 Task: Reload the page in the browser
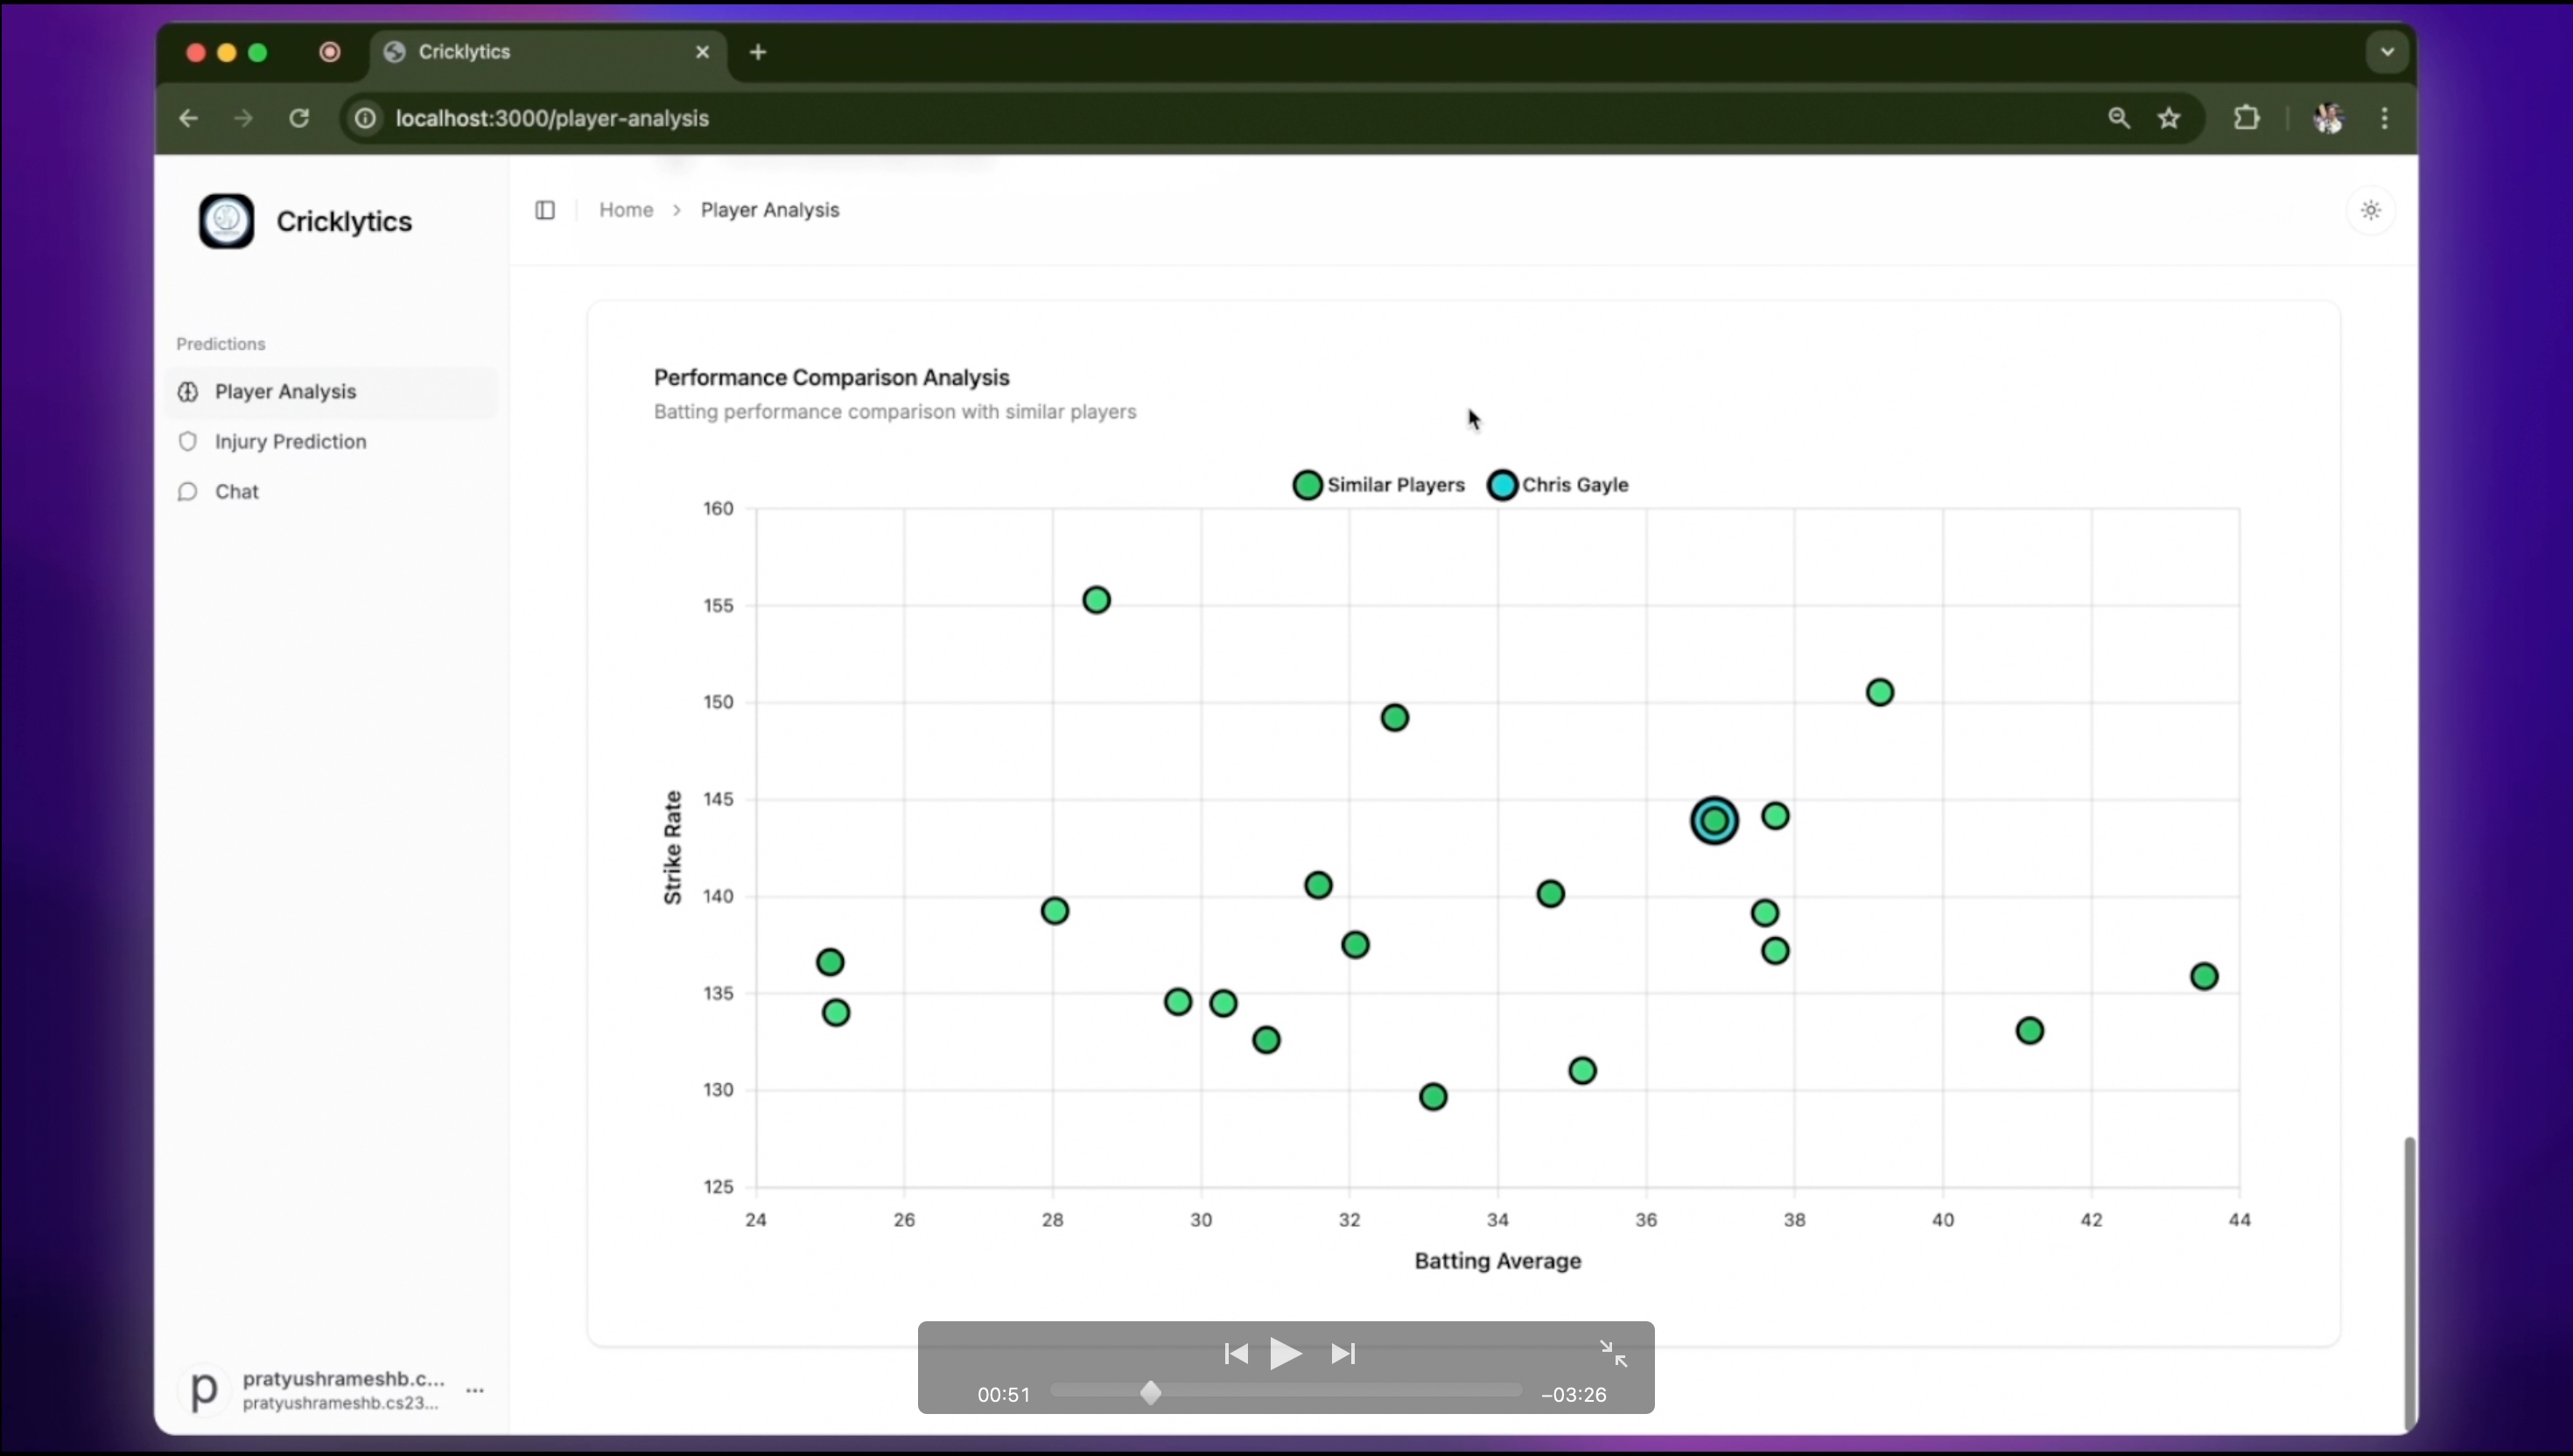pyautogui.click(x=299, y=118)
